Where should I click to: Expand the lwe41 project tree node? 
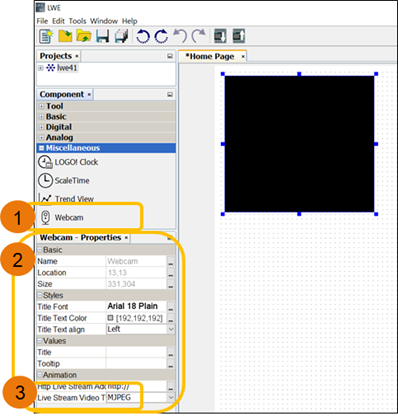[41, 68]
